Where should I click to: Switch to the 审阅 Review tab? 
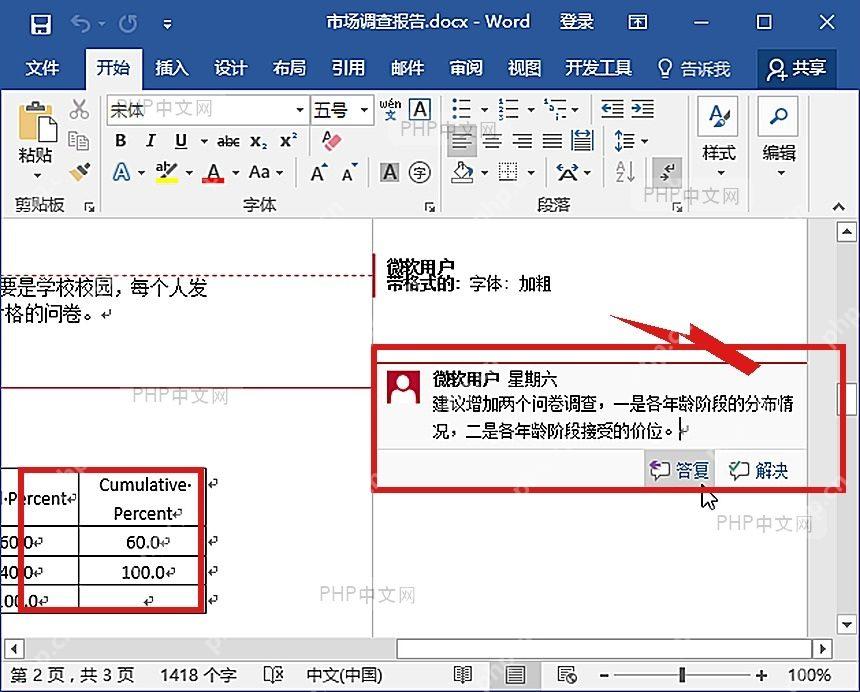pyautogui.click(x=466, y=68)
